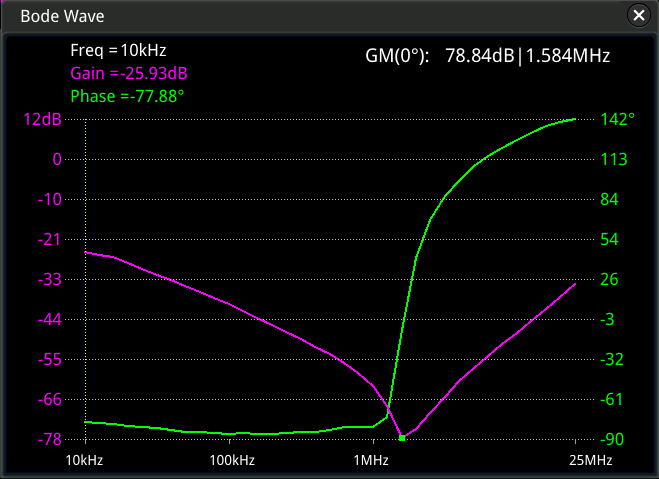The width and height of the screenshot is (659, 479).
Task: Click the 1MHz frequency axis label
Action: coord(372,460)
